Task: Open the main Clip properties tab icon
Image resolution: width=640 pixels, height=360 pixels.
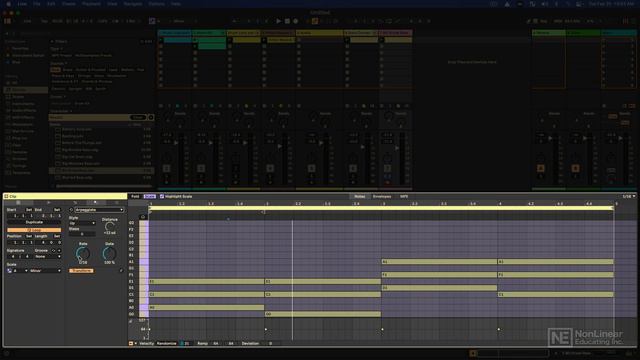Action: pyautogui.click(x=18, y=202)
